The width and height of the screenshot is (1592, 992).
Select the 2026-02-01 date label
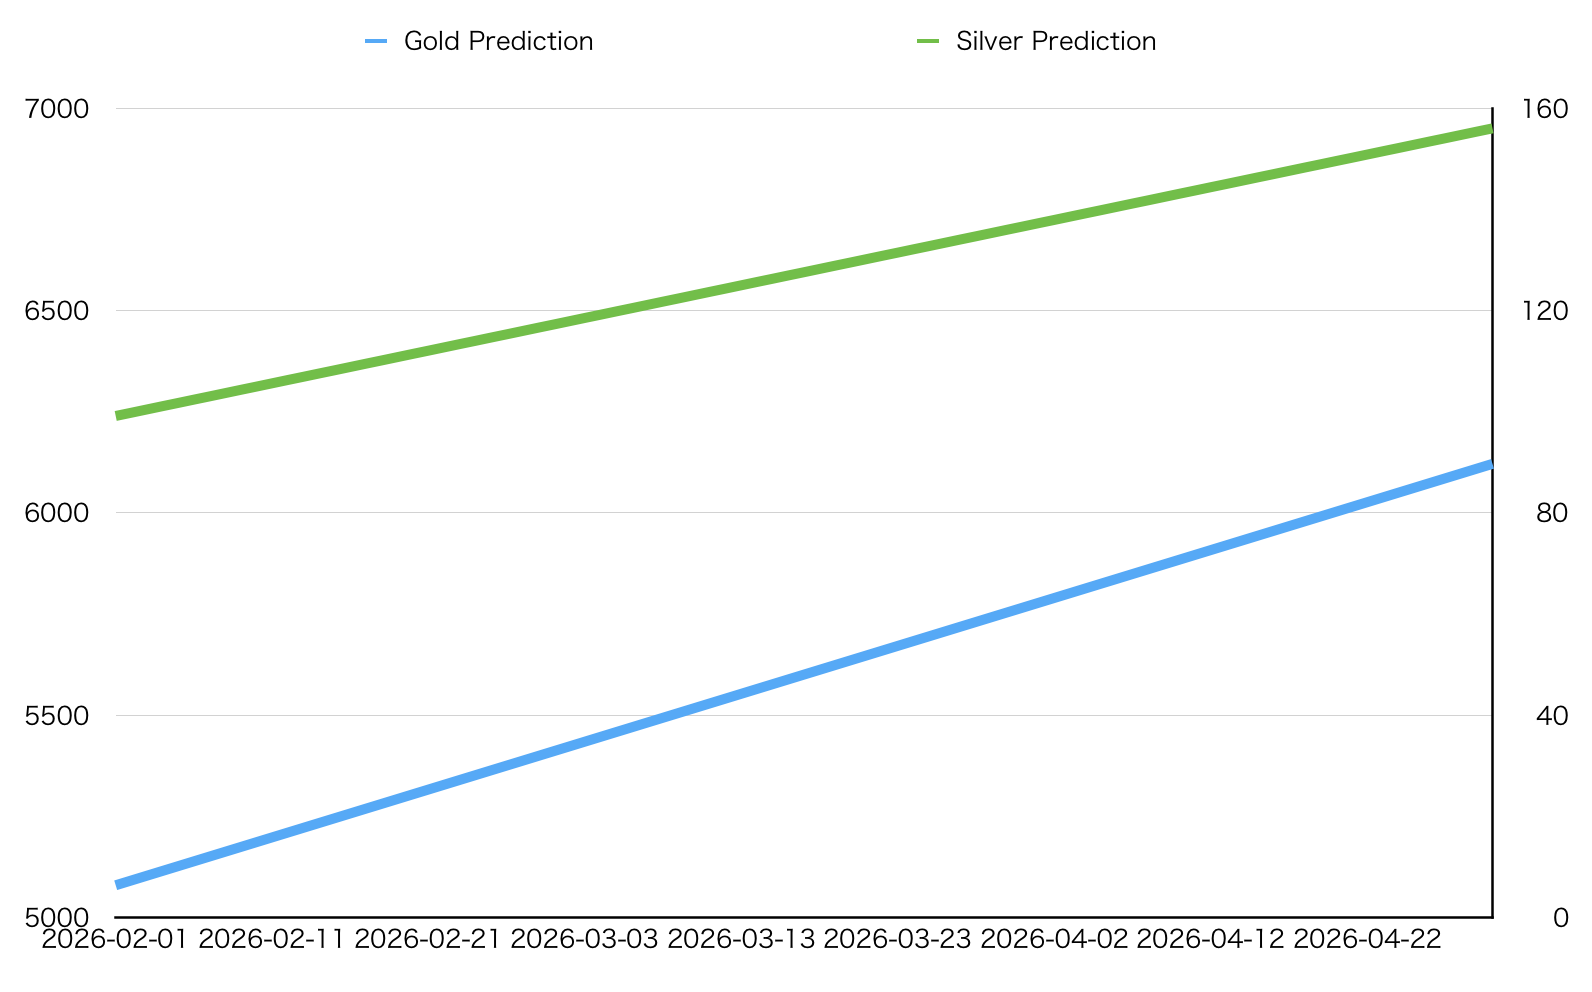point(115,940)
